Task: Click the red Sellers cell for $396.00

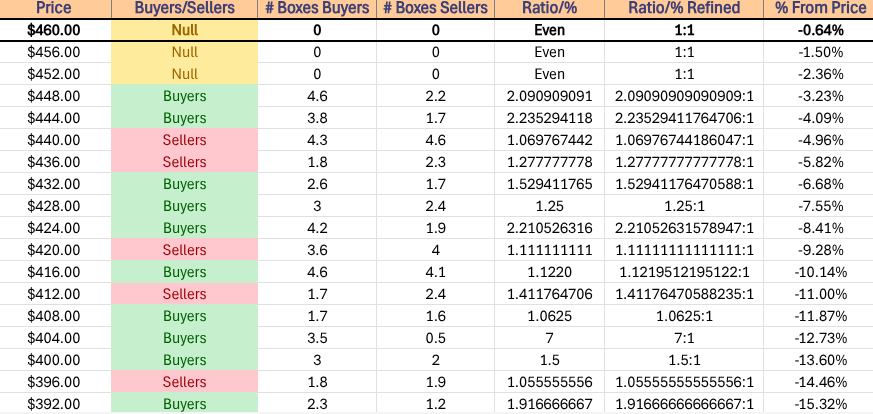Action: [x=185, y=382]
